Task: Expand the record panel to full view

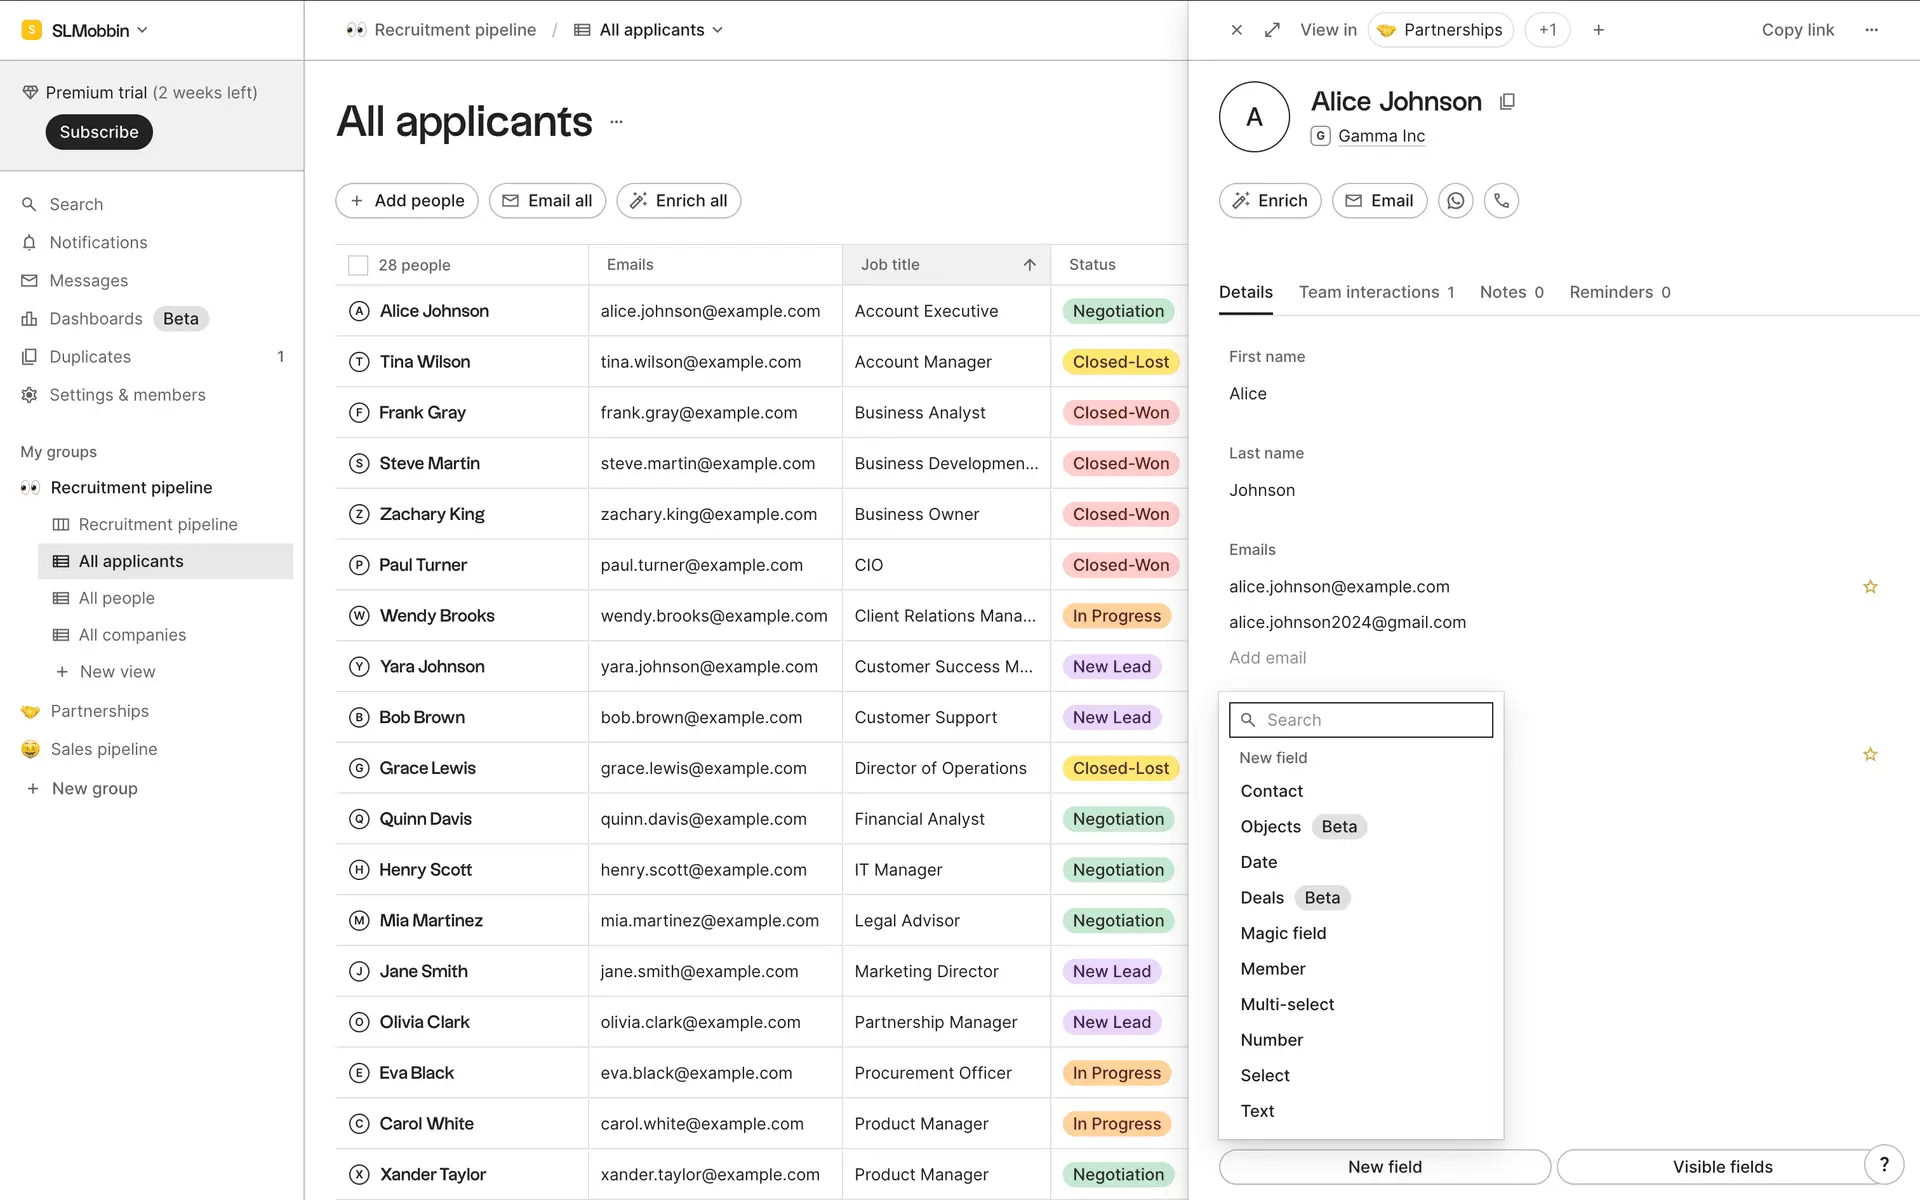Action: [1272, 30]
